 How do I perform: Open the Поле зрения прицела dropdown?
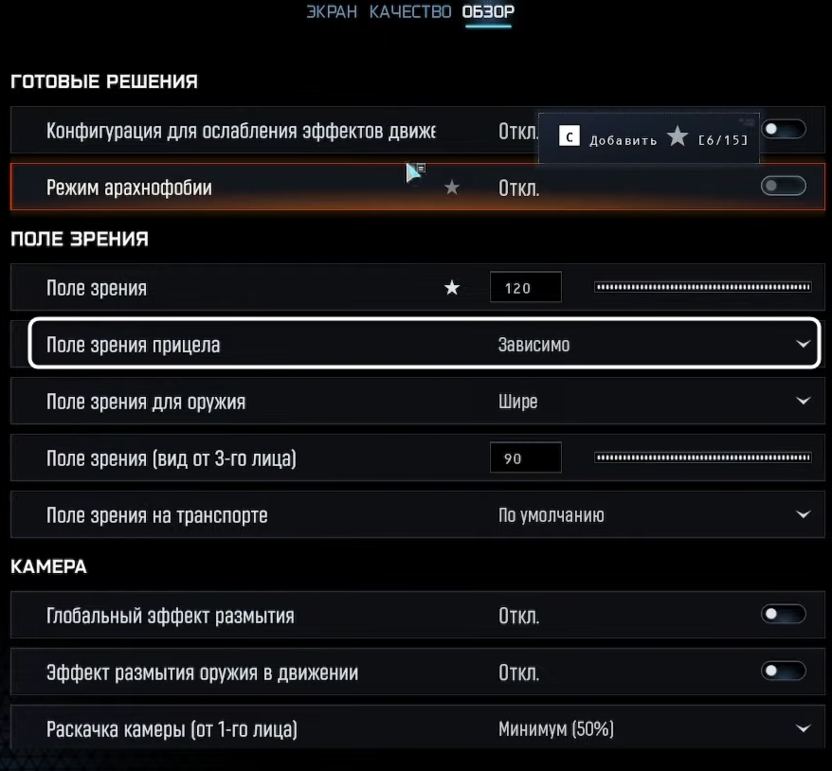802,344
